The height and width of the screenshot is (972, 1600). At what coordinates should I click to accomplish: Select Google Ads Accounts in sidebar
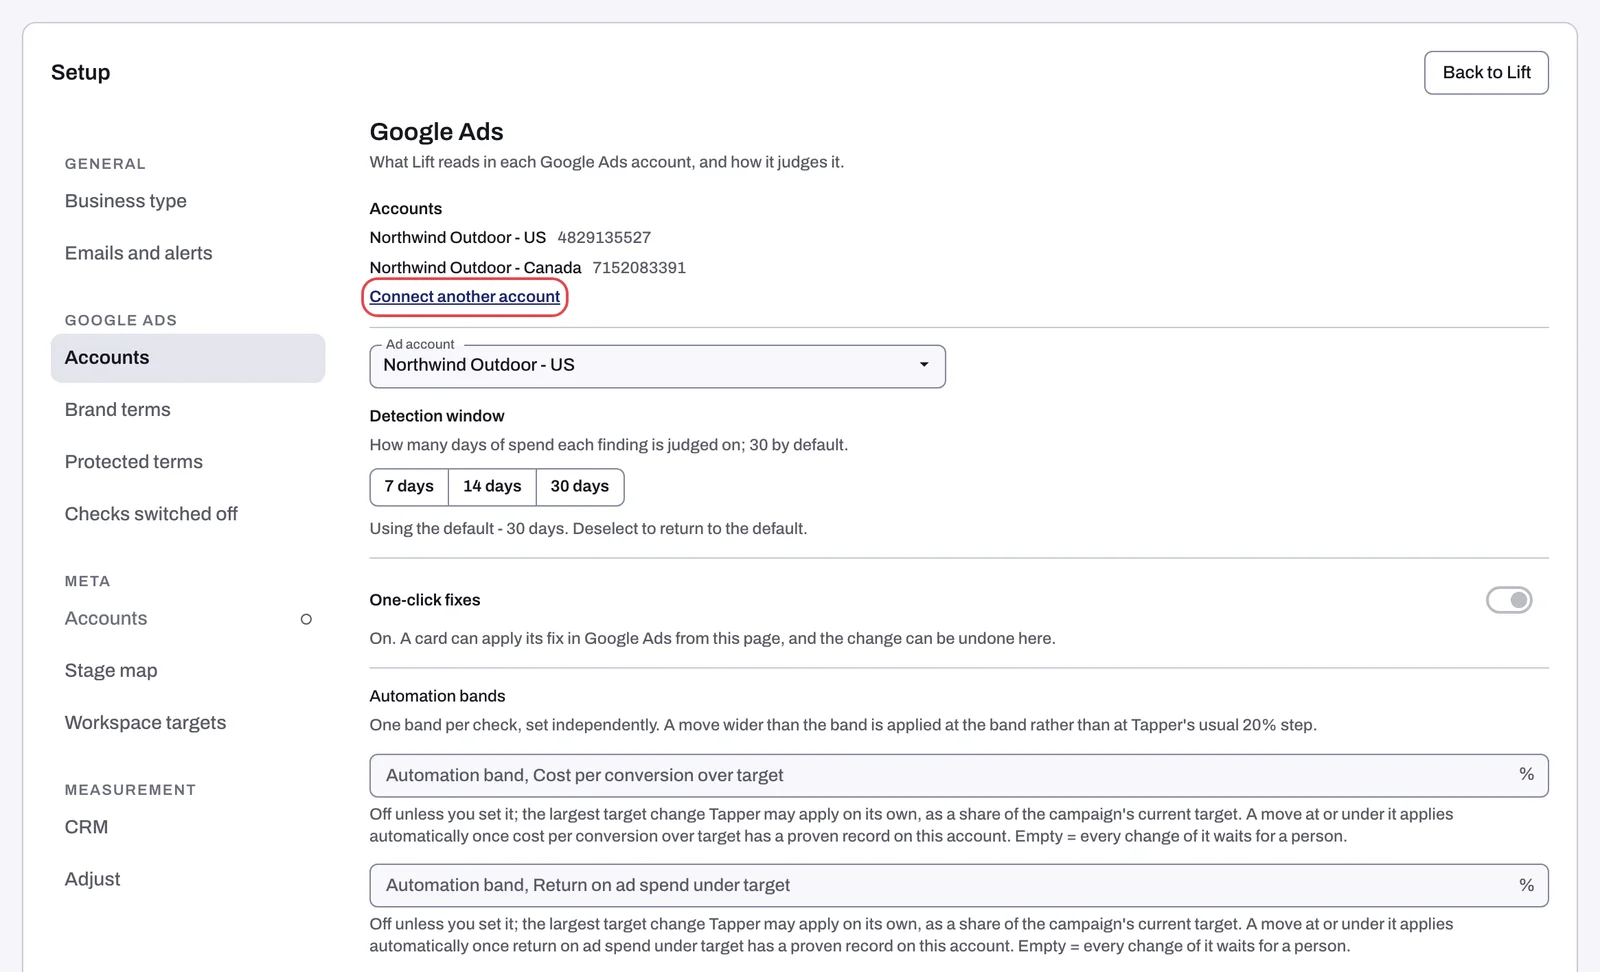point(188,358)
